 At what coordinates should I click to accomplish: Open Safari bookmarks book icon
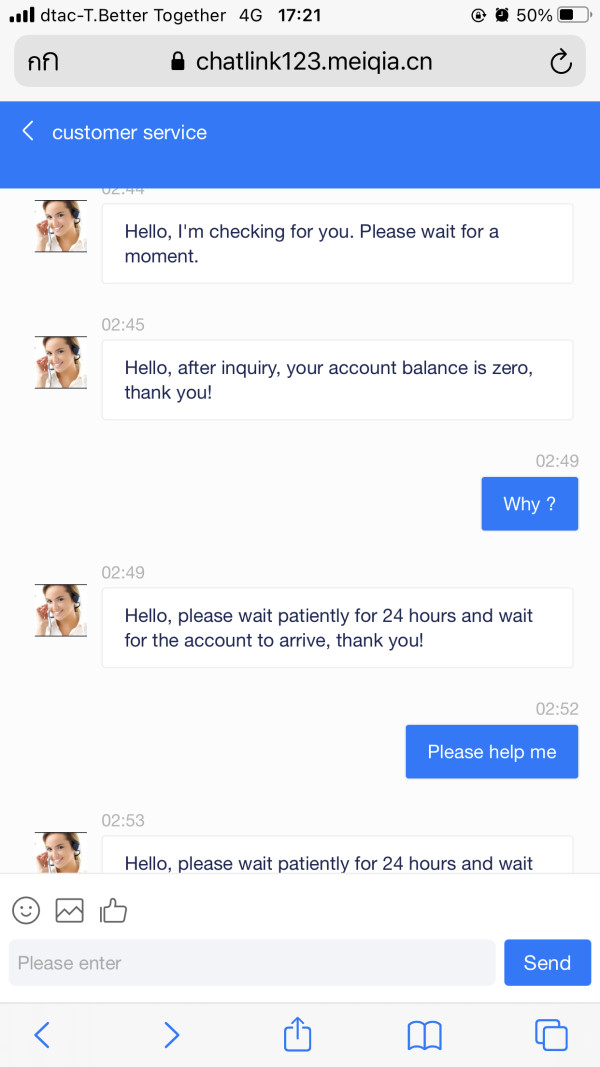424,1036
